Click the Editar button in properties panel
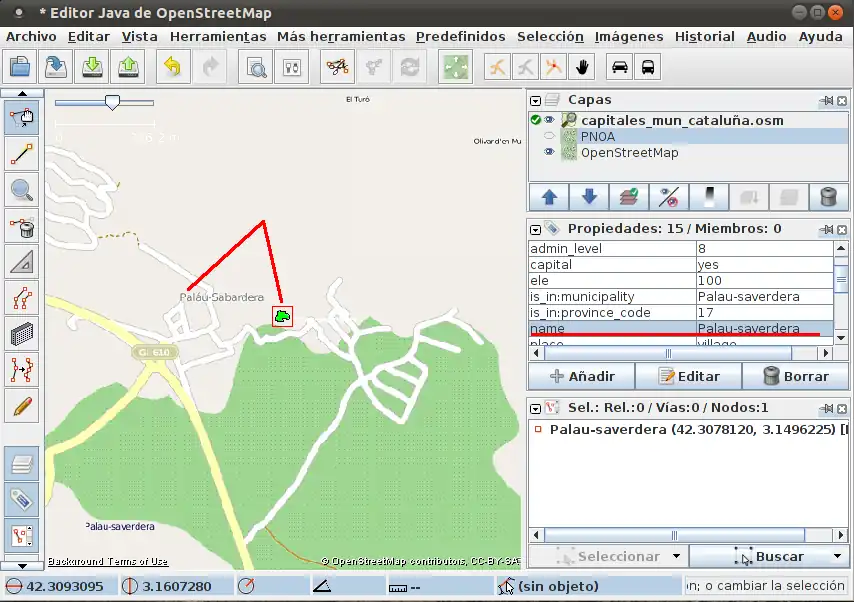This screenshot has height=602, width=854. click(x=689, y=376)
